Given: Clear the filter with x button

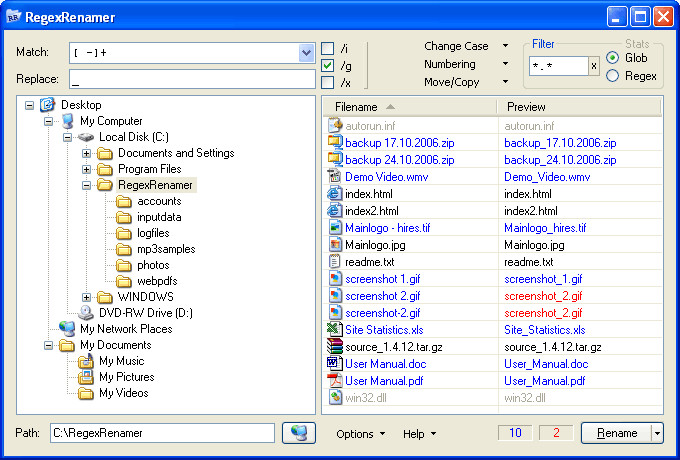Looking at the screenshot, I should point(594,66).
